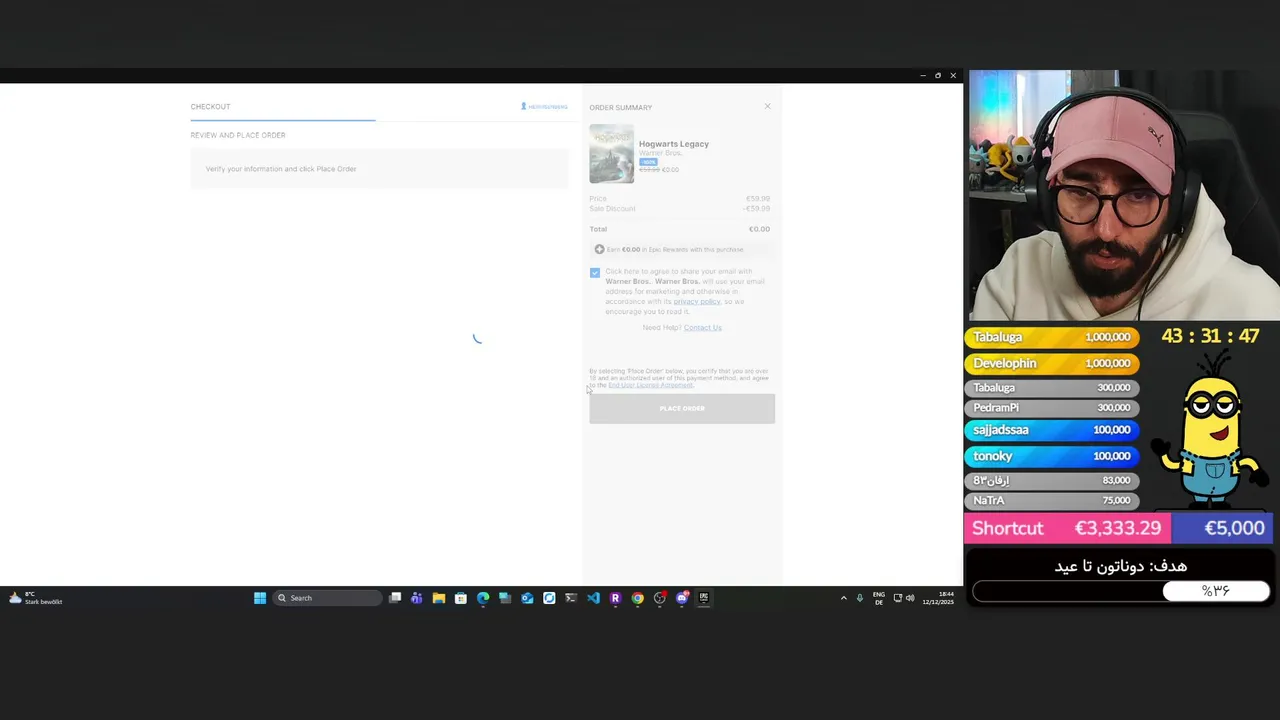Close the order summary with the X
1280x720 pixels.
point(767,106)
